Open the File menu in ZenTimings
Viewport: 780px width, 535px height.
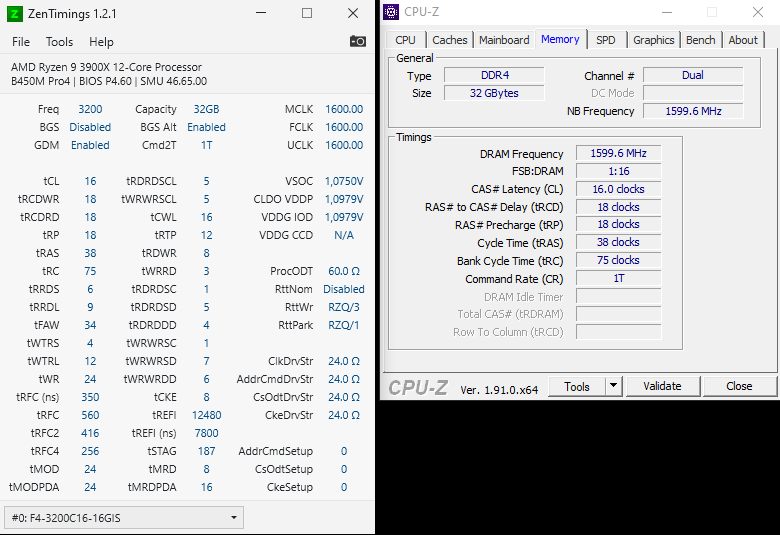tap(21, 42)
